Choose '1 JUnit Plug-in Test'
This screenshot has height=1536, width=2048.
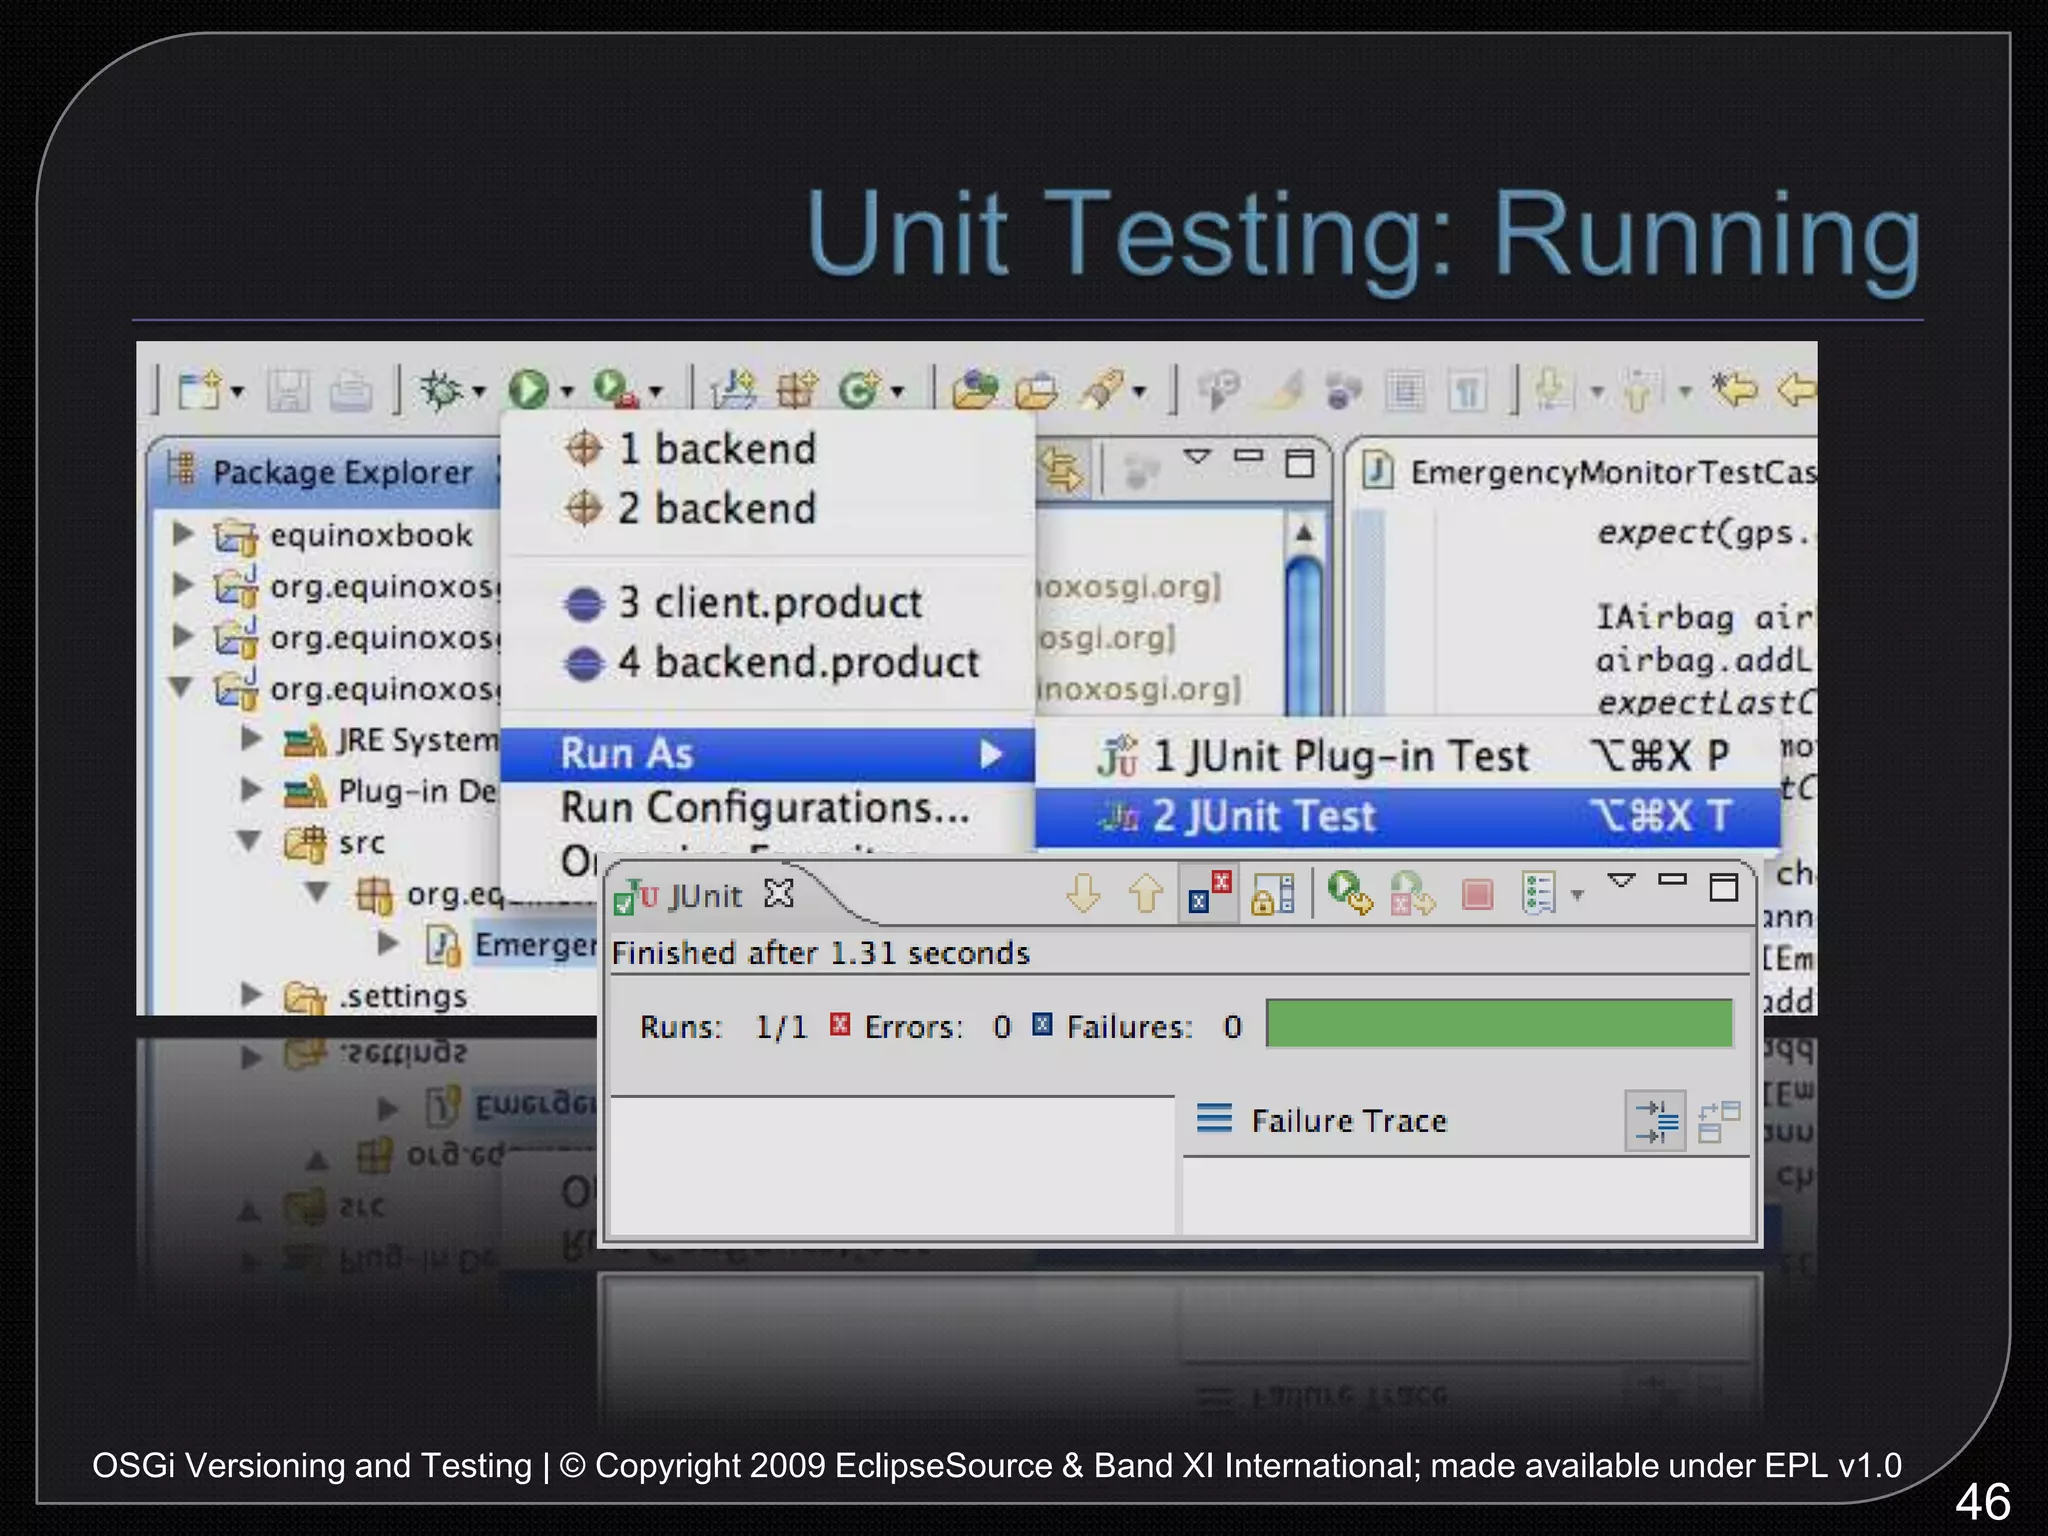coord(1408,756)
